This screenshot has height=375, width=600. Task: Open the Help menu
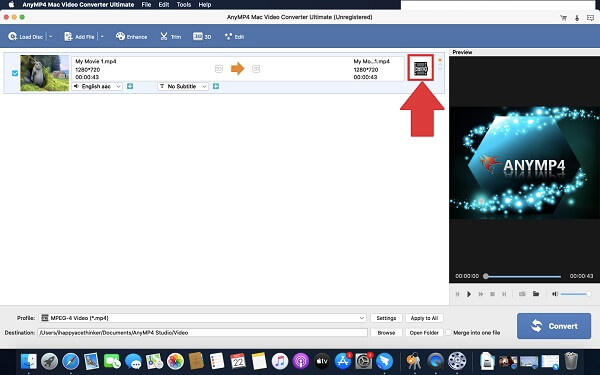pyautogui.click(x=205, y=5)
